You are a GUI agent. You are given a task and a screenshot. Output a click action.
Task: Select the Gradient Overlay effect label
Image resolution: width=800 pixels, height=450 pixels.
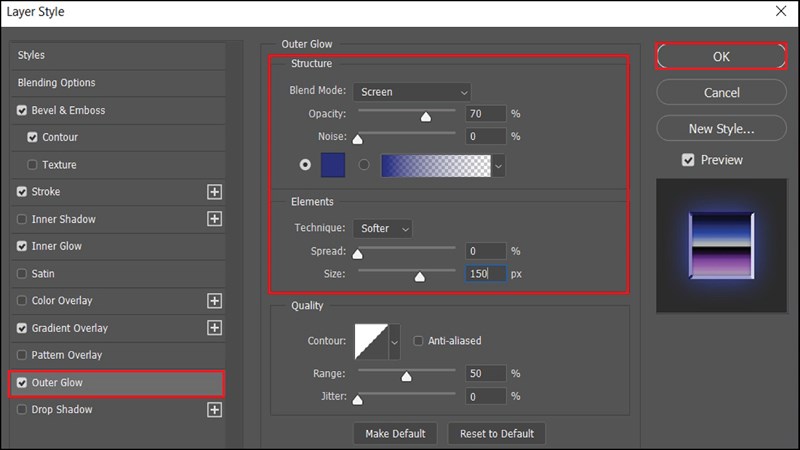[70, 328]
